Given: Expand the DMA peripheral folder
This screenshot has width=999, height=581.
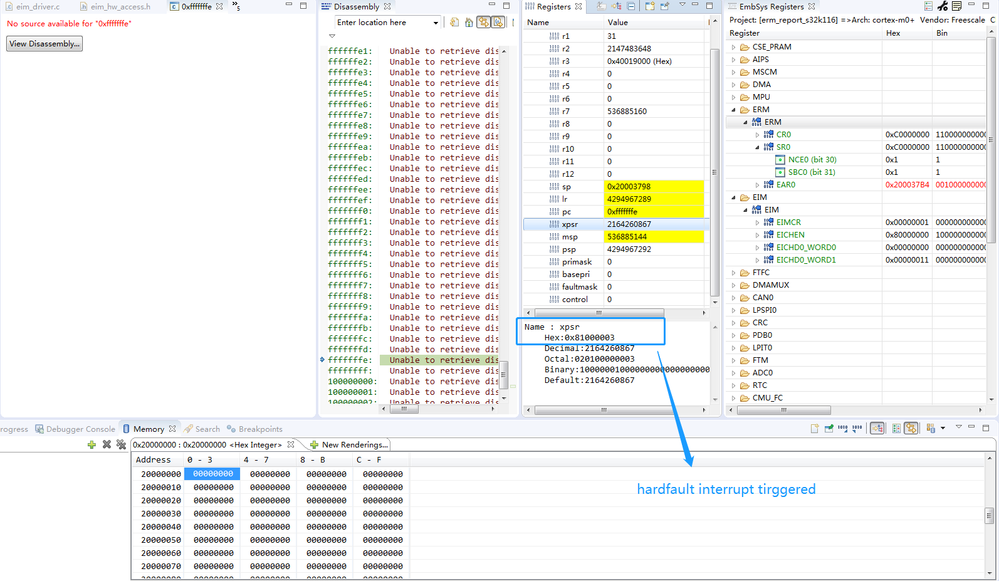Looking at the screenshot, I should tap(733, 85).
